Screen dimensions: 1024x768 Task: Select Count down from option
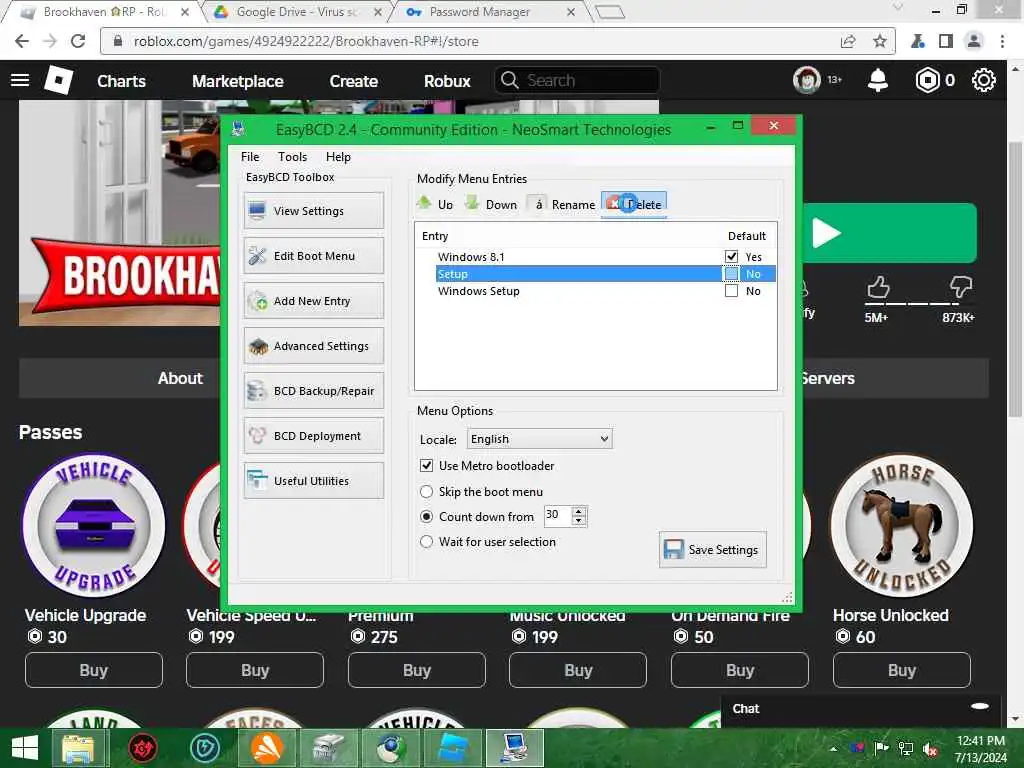coord(426,517)
